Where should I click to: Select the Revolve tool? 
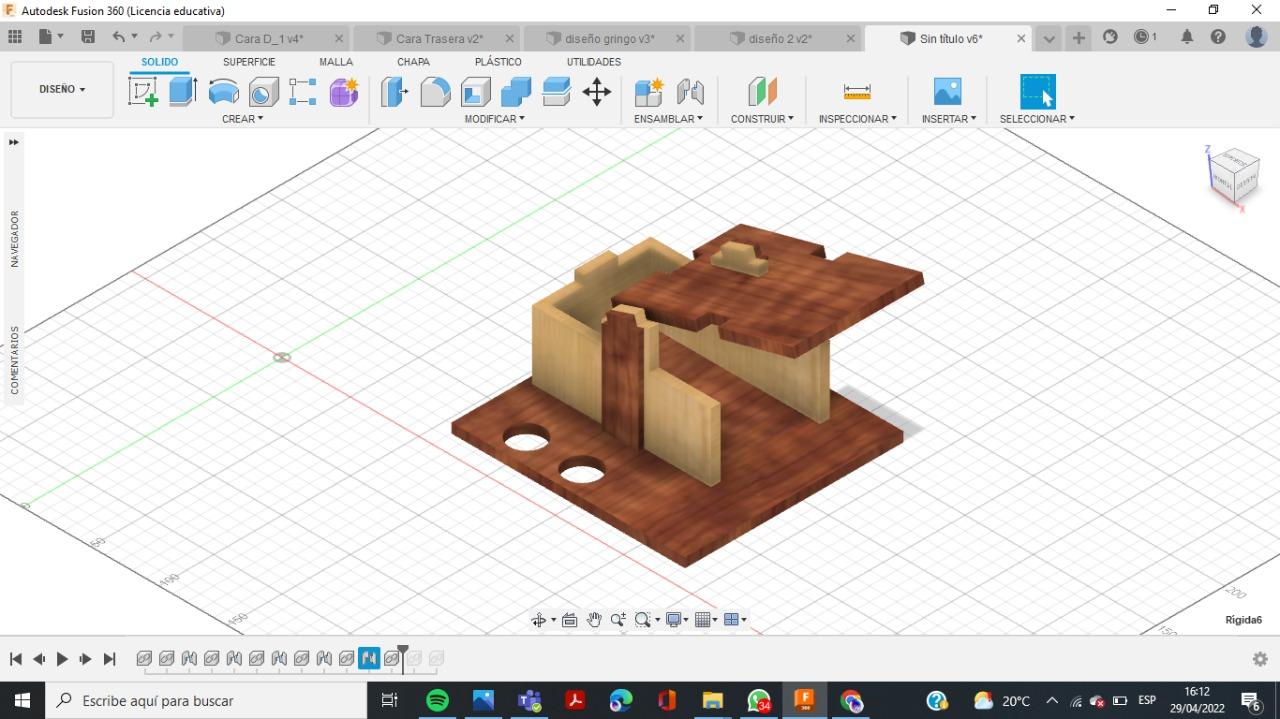223,93
